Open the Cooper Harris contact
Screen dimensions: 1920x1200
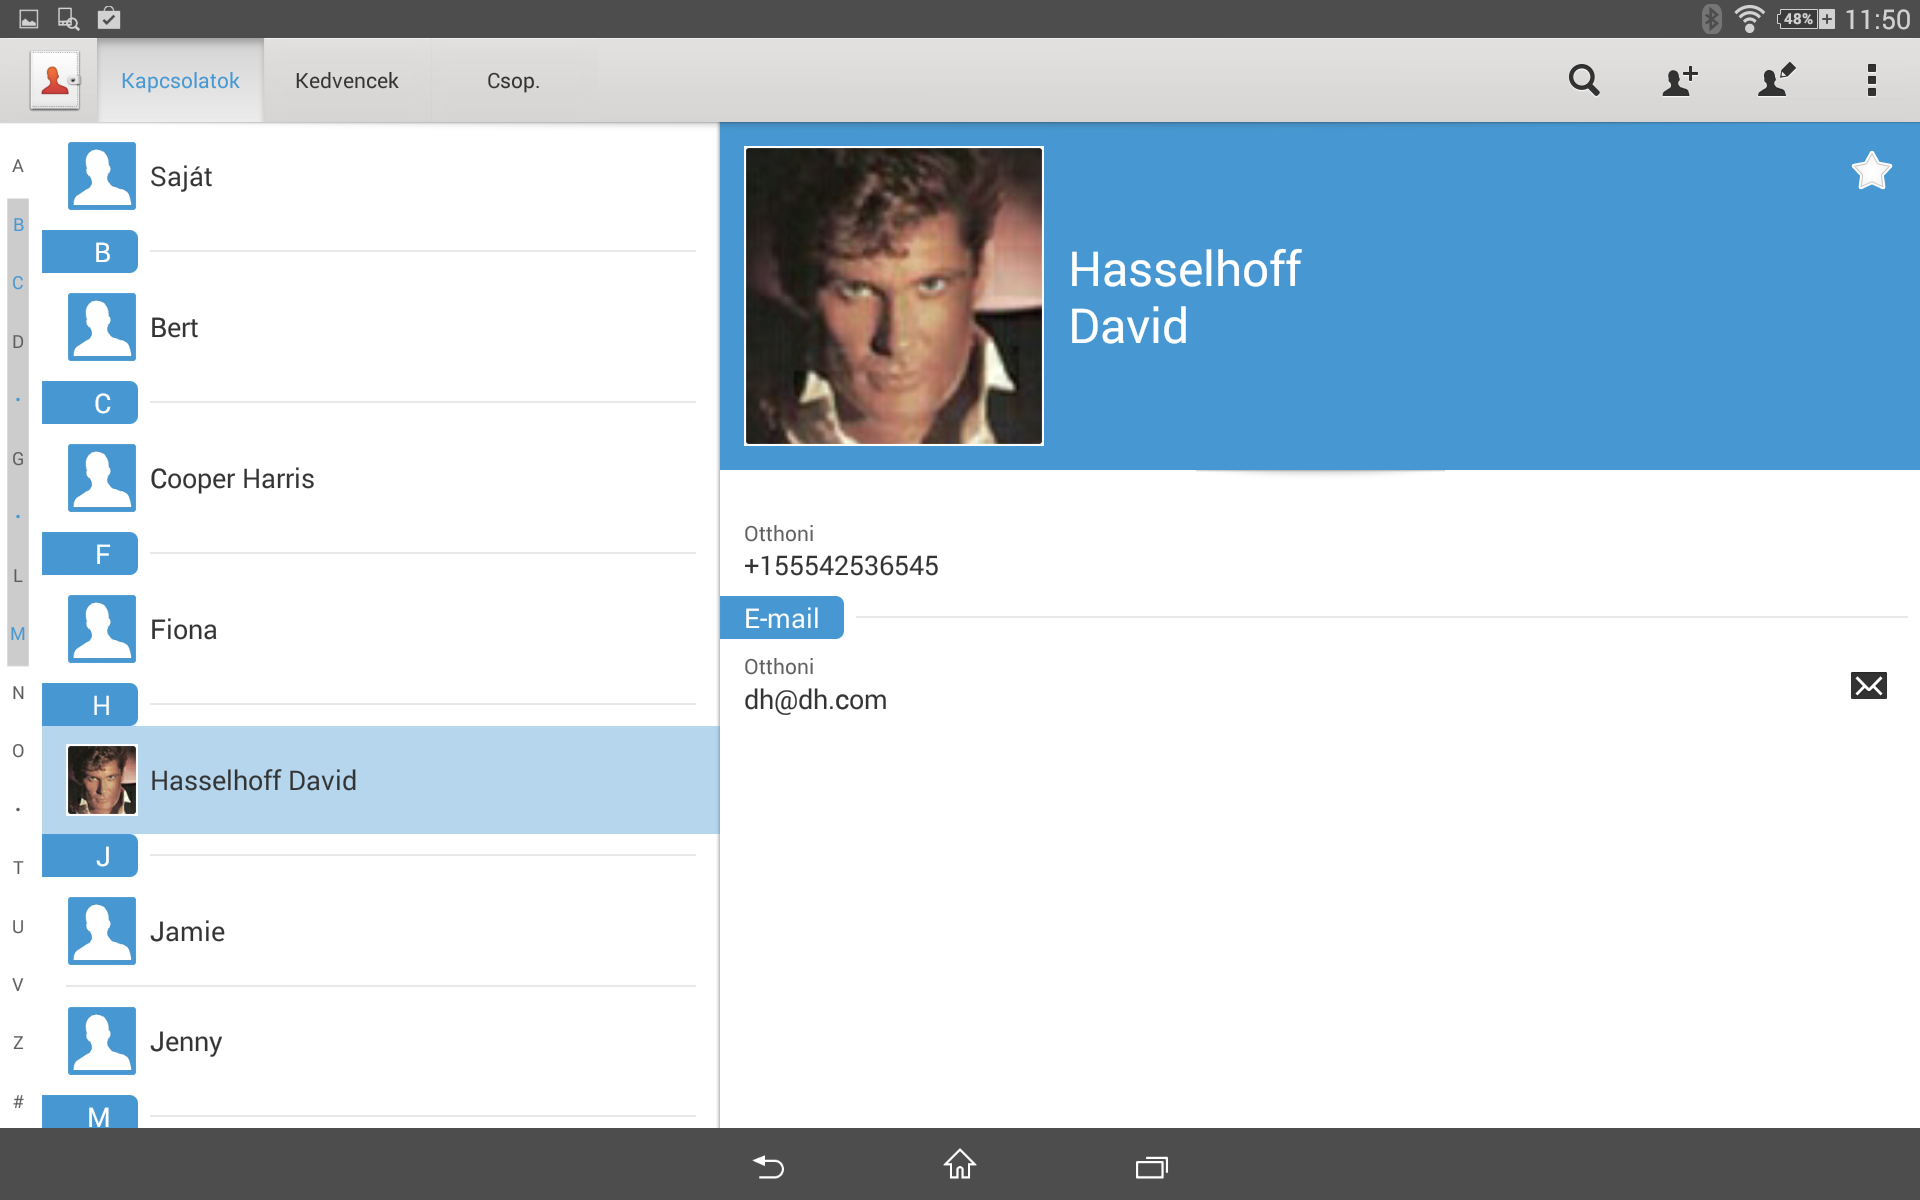point(380,478)
